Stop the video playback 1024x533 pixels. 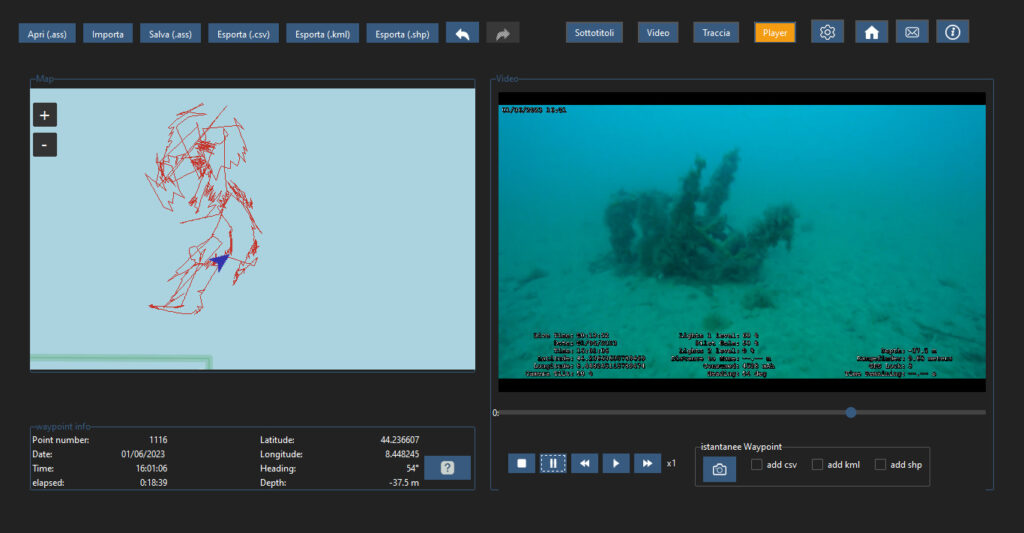[522, 463]
